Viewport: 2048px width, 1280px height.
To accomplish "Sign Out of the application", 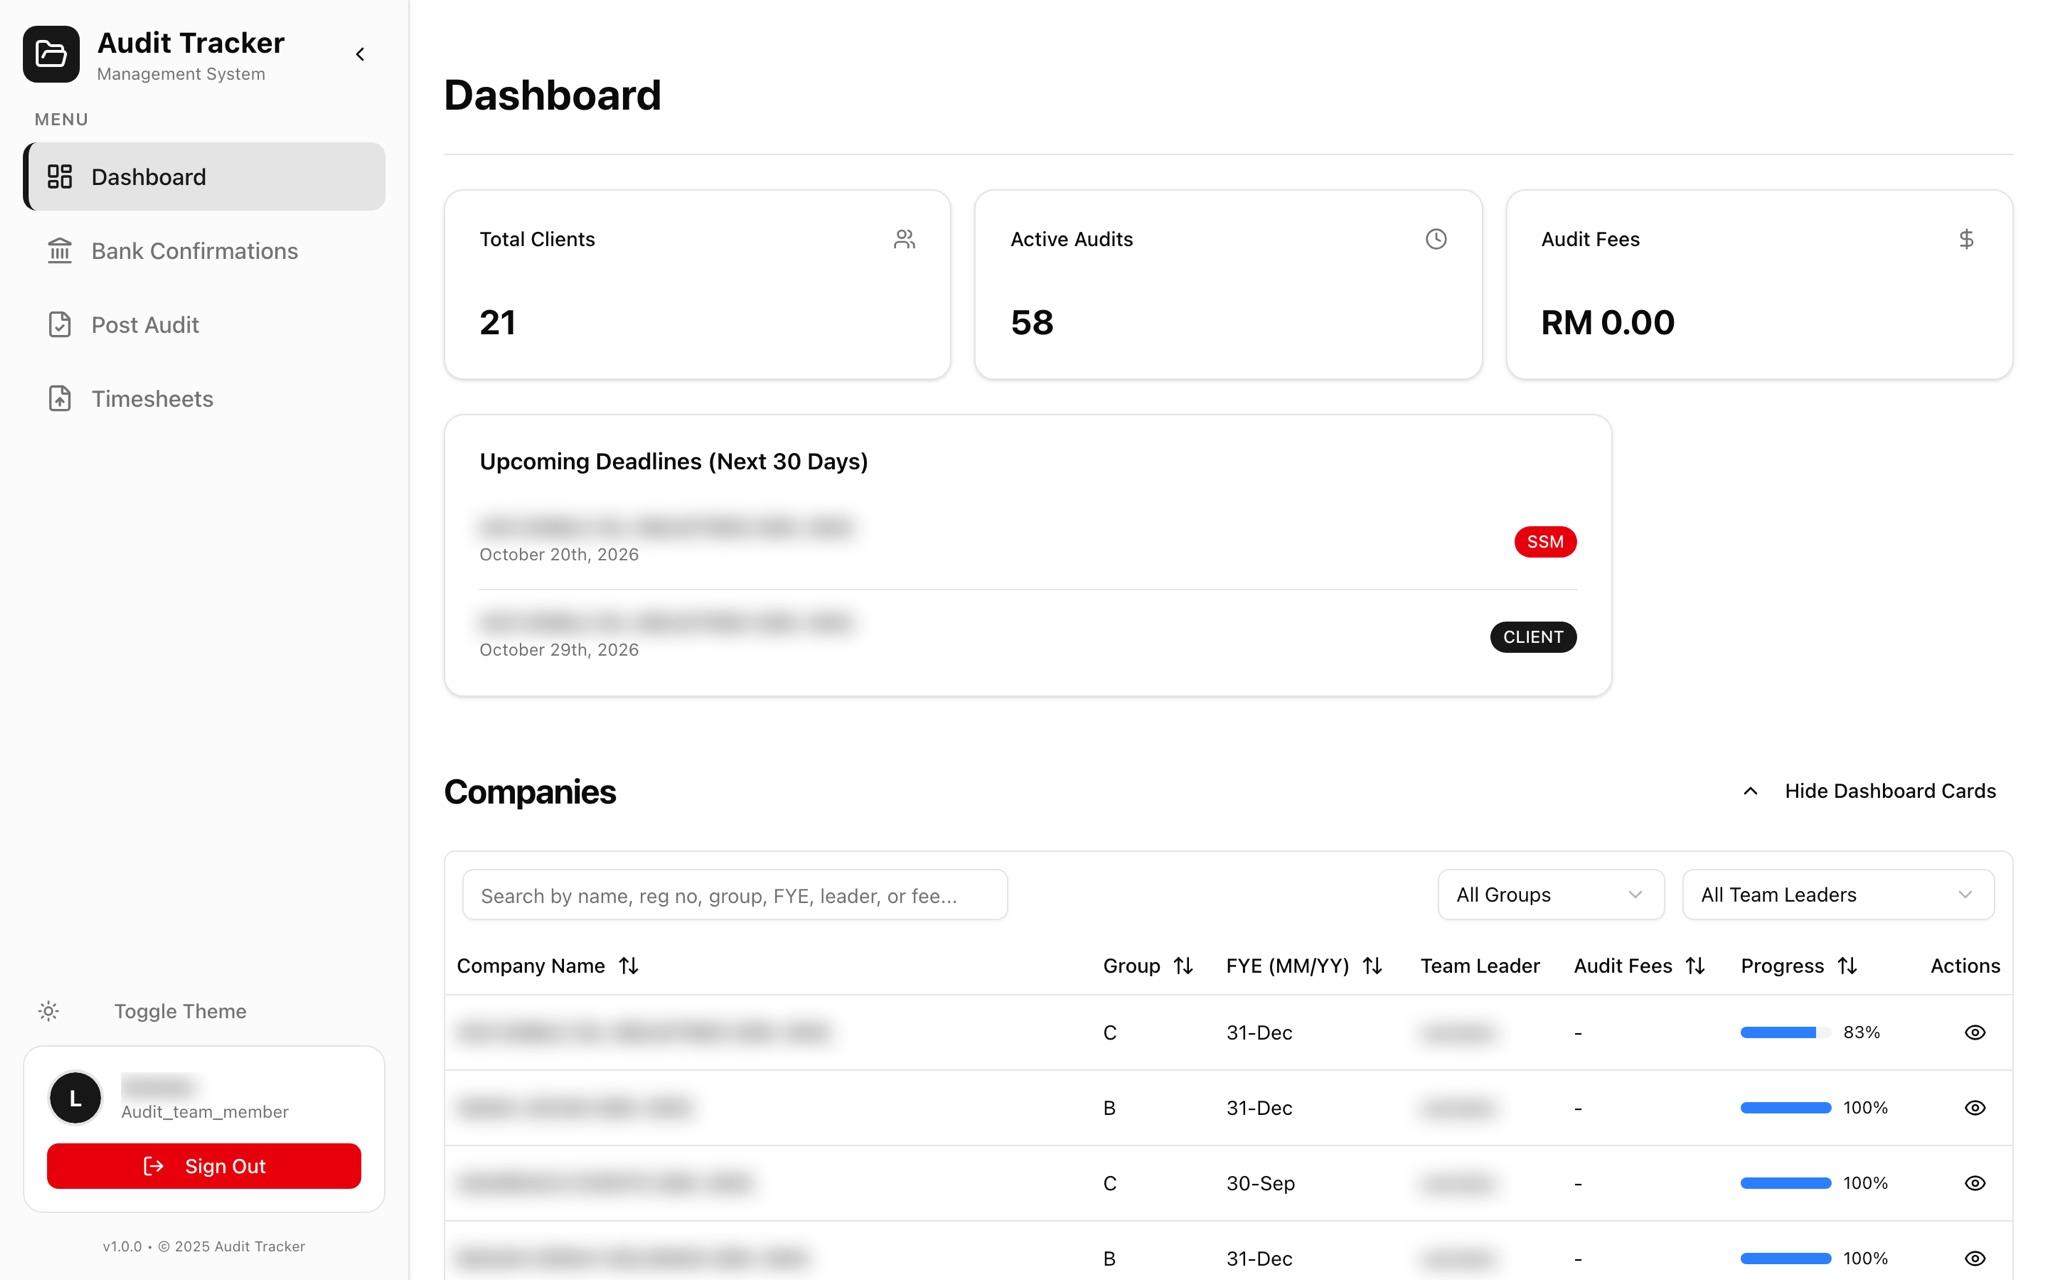I will pos(204,1166).
